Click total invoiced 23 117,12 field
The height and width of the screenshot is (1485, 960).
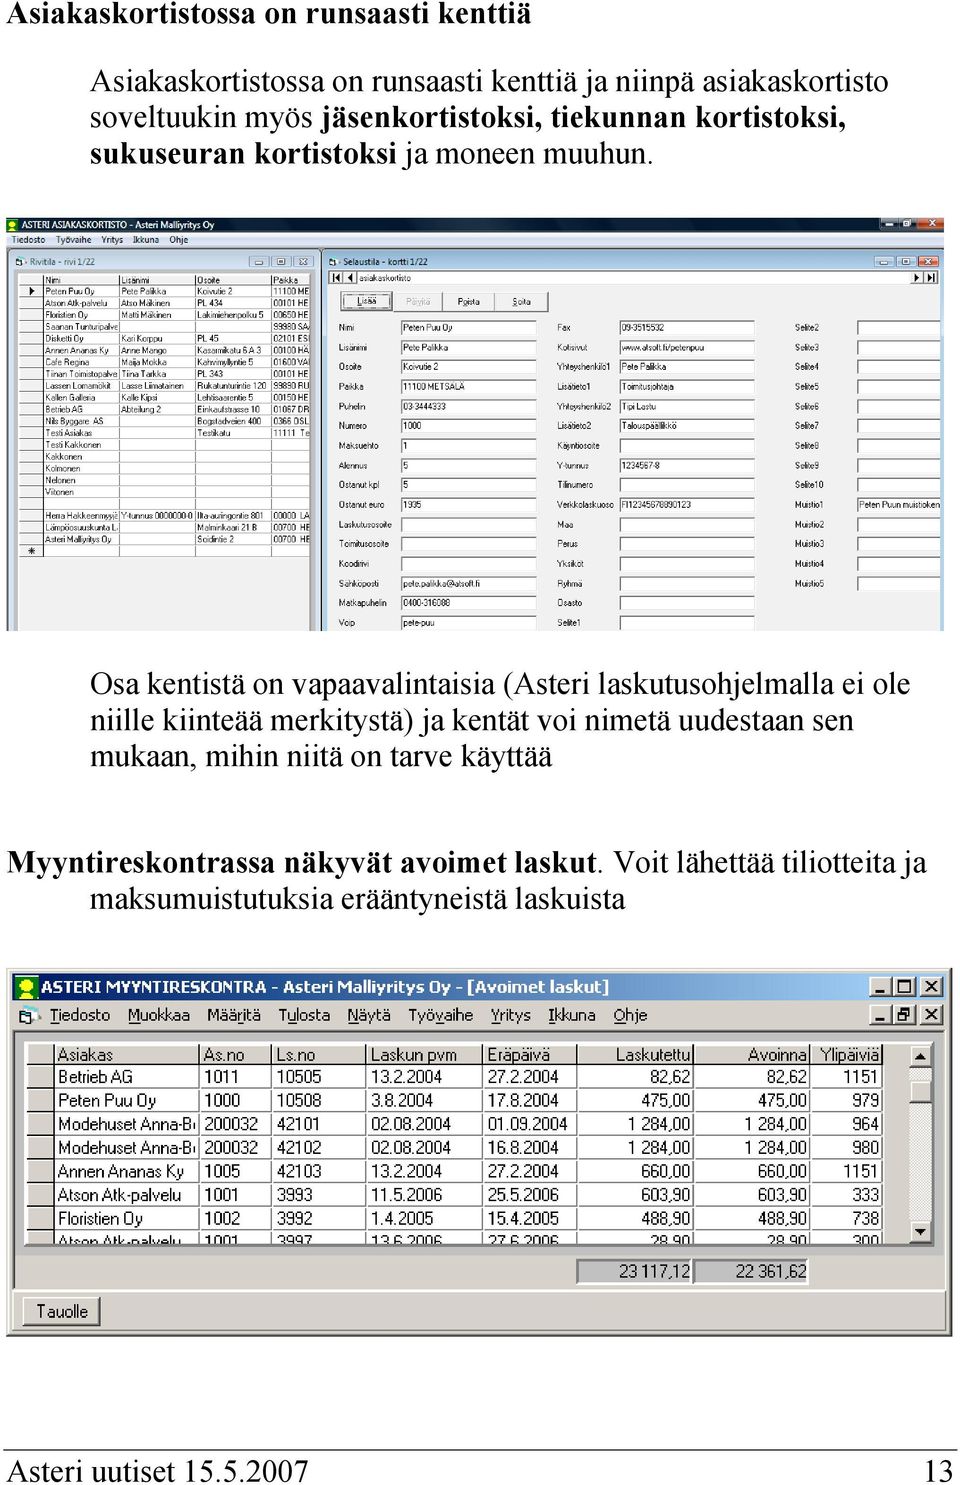click(634, 1271)
